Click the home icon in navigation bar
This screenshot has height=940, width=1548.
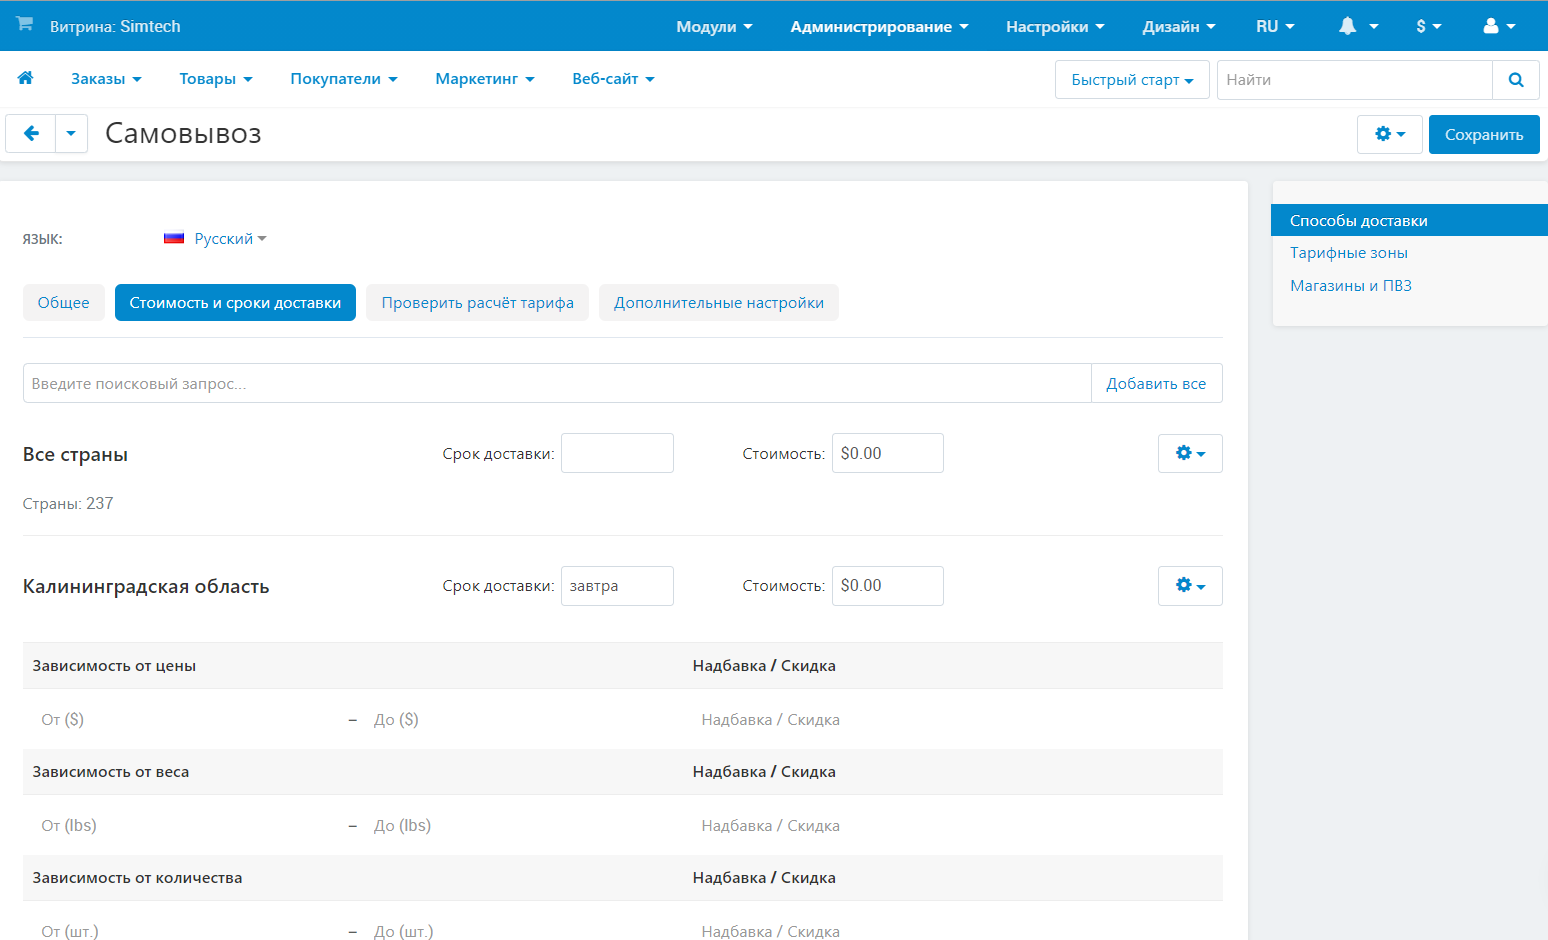26,78
